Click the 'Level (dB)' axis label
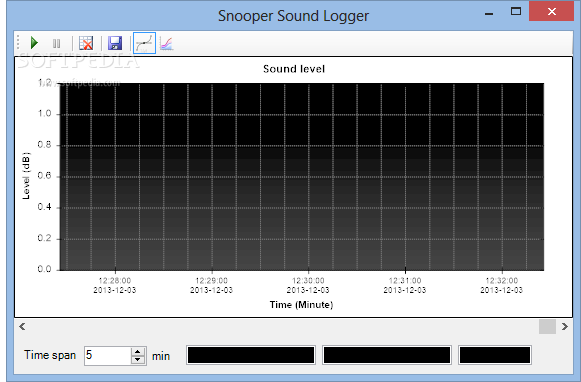The width and height of the screenshot is (581, 382). pyautogui.click(x=26, y=176)
